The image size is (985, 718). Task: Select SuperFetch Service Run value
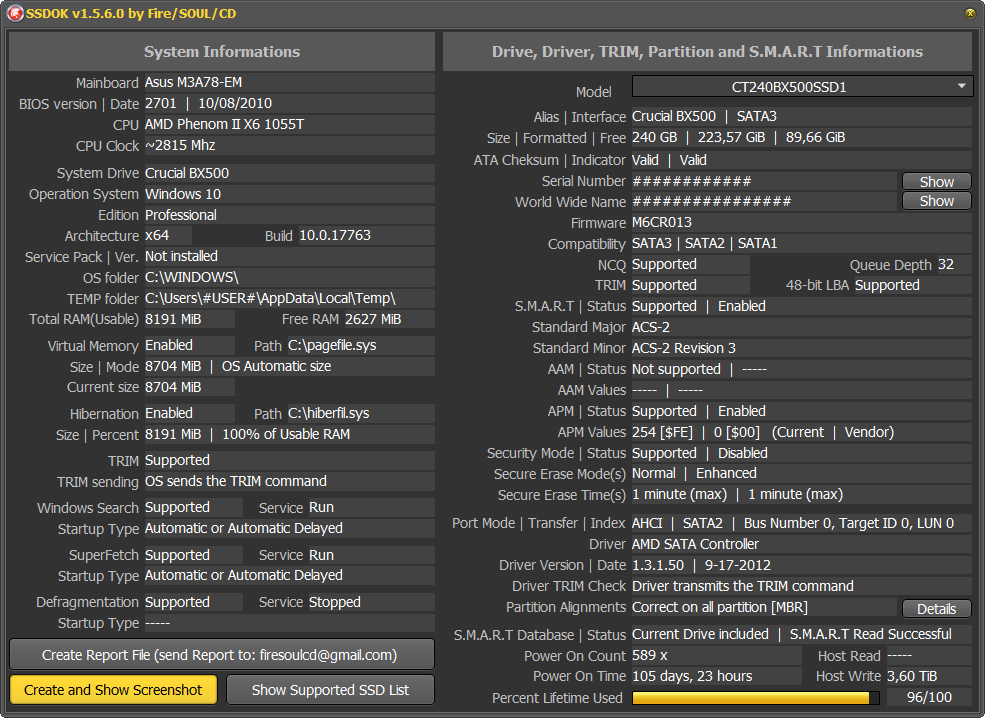(x=371, y=555)
